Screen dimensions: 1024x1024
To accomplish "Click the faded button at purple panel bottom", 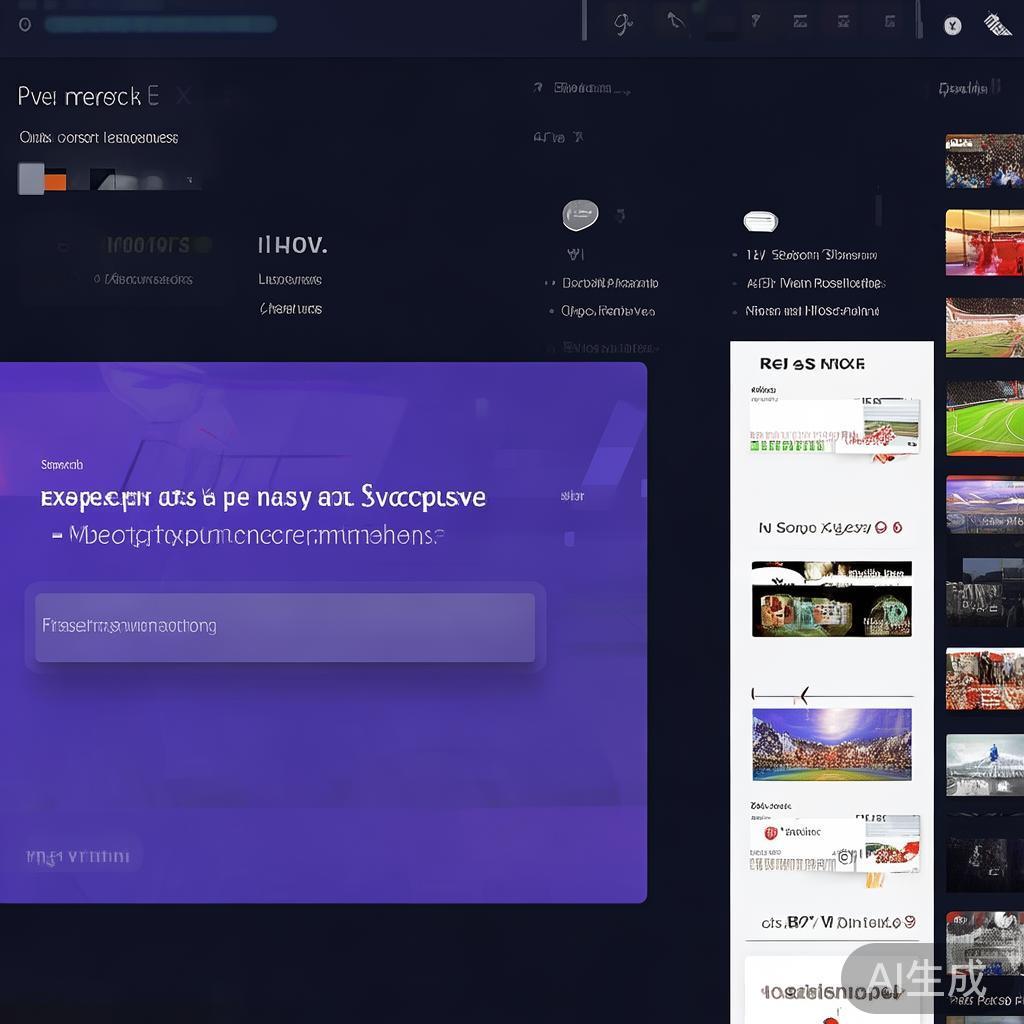I will (78, 856).
